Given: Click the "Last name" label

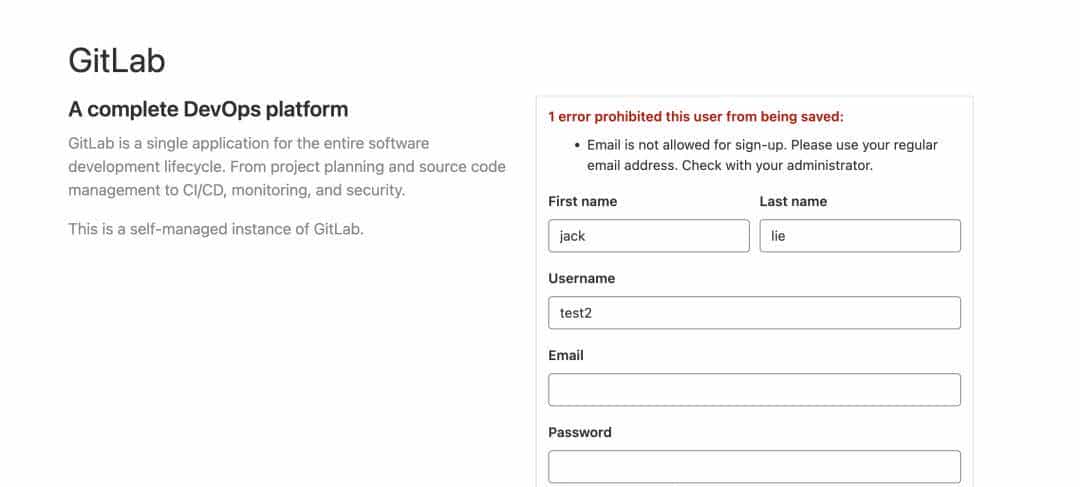Looking at the screenshot, I should 793,201.
